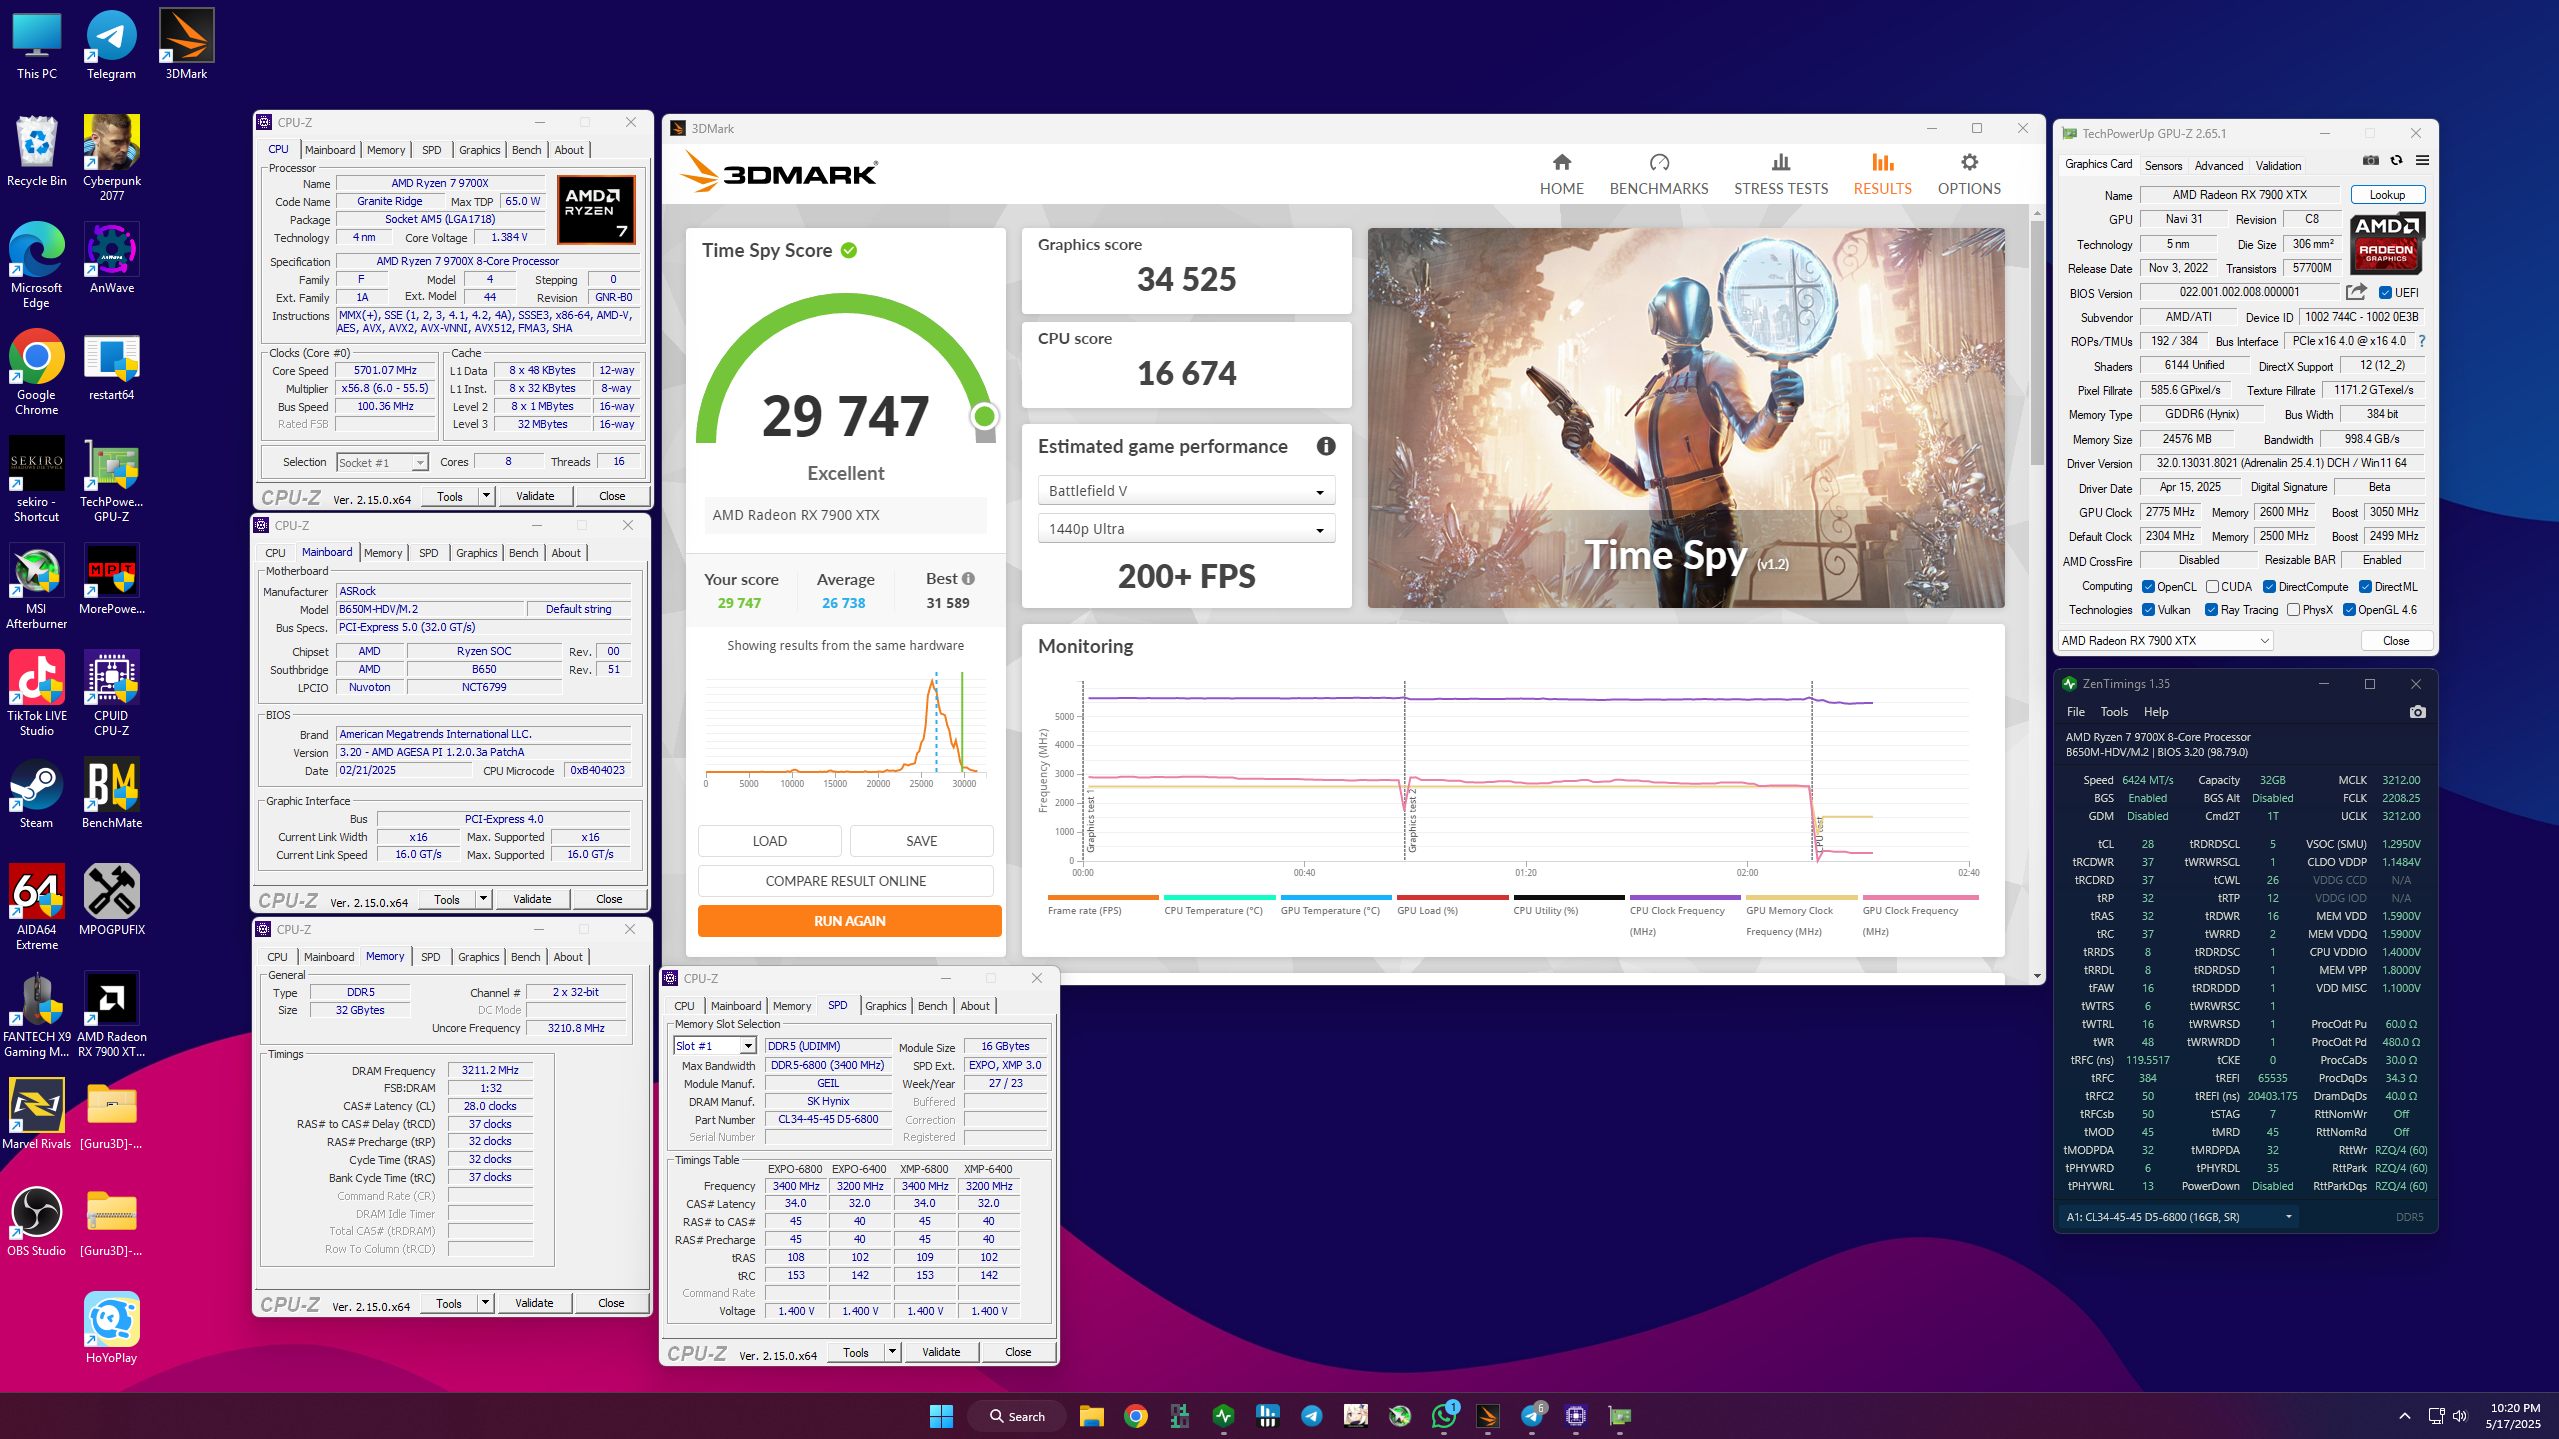The image size is (2559, 1439).
Task: Open AIDA64 Extreme desktop icon
Action: (36, 907)
